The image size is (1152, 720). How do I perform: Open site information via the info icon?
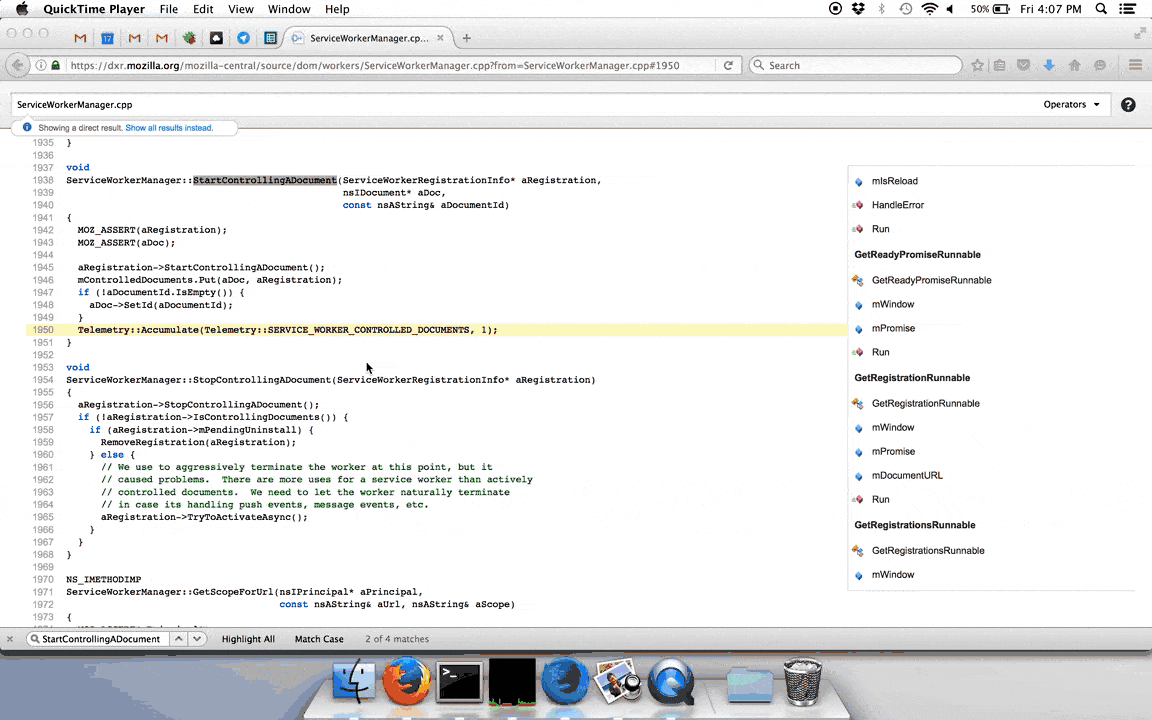(41, 65)
